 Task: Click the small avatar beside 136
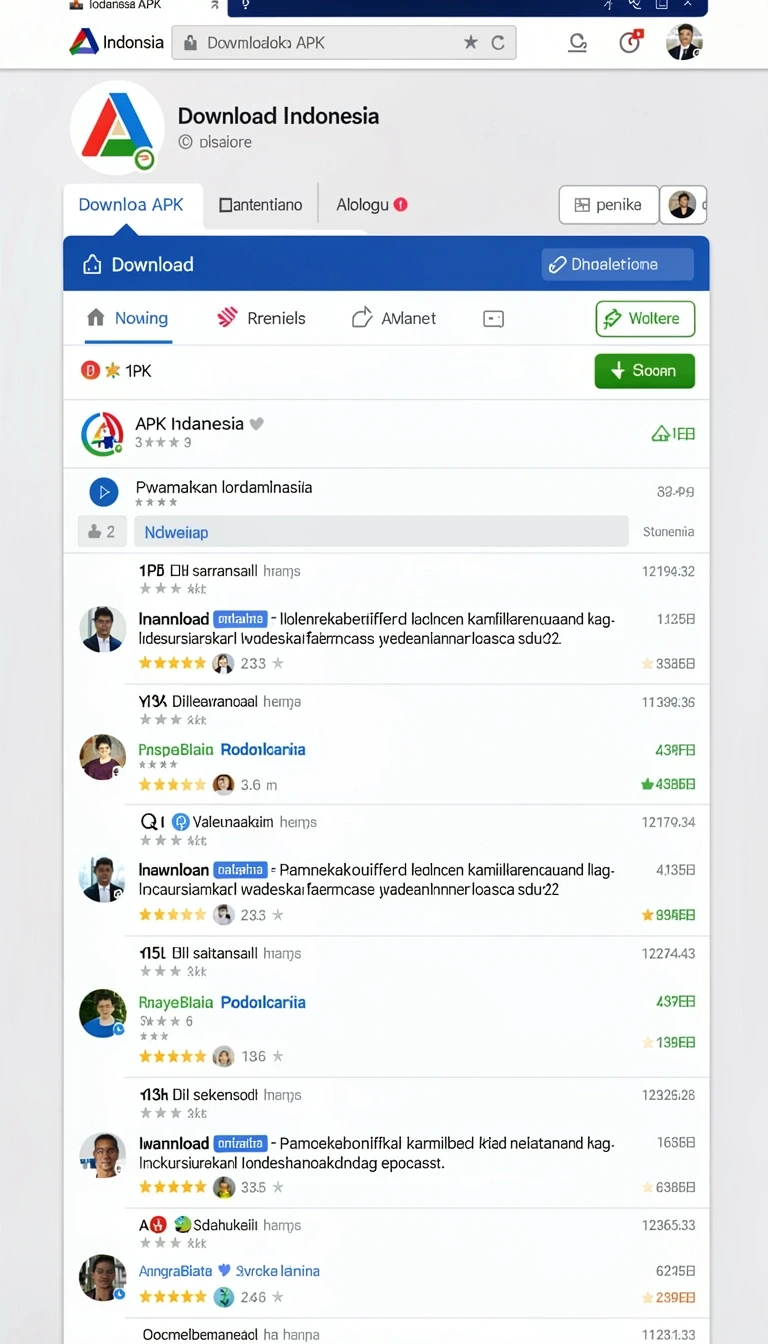tap(223, 1056)
